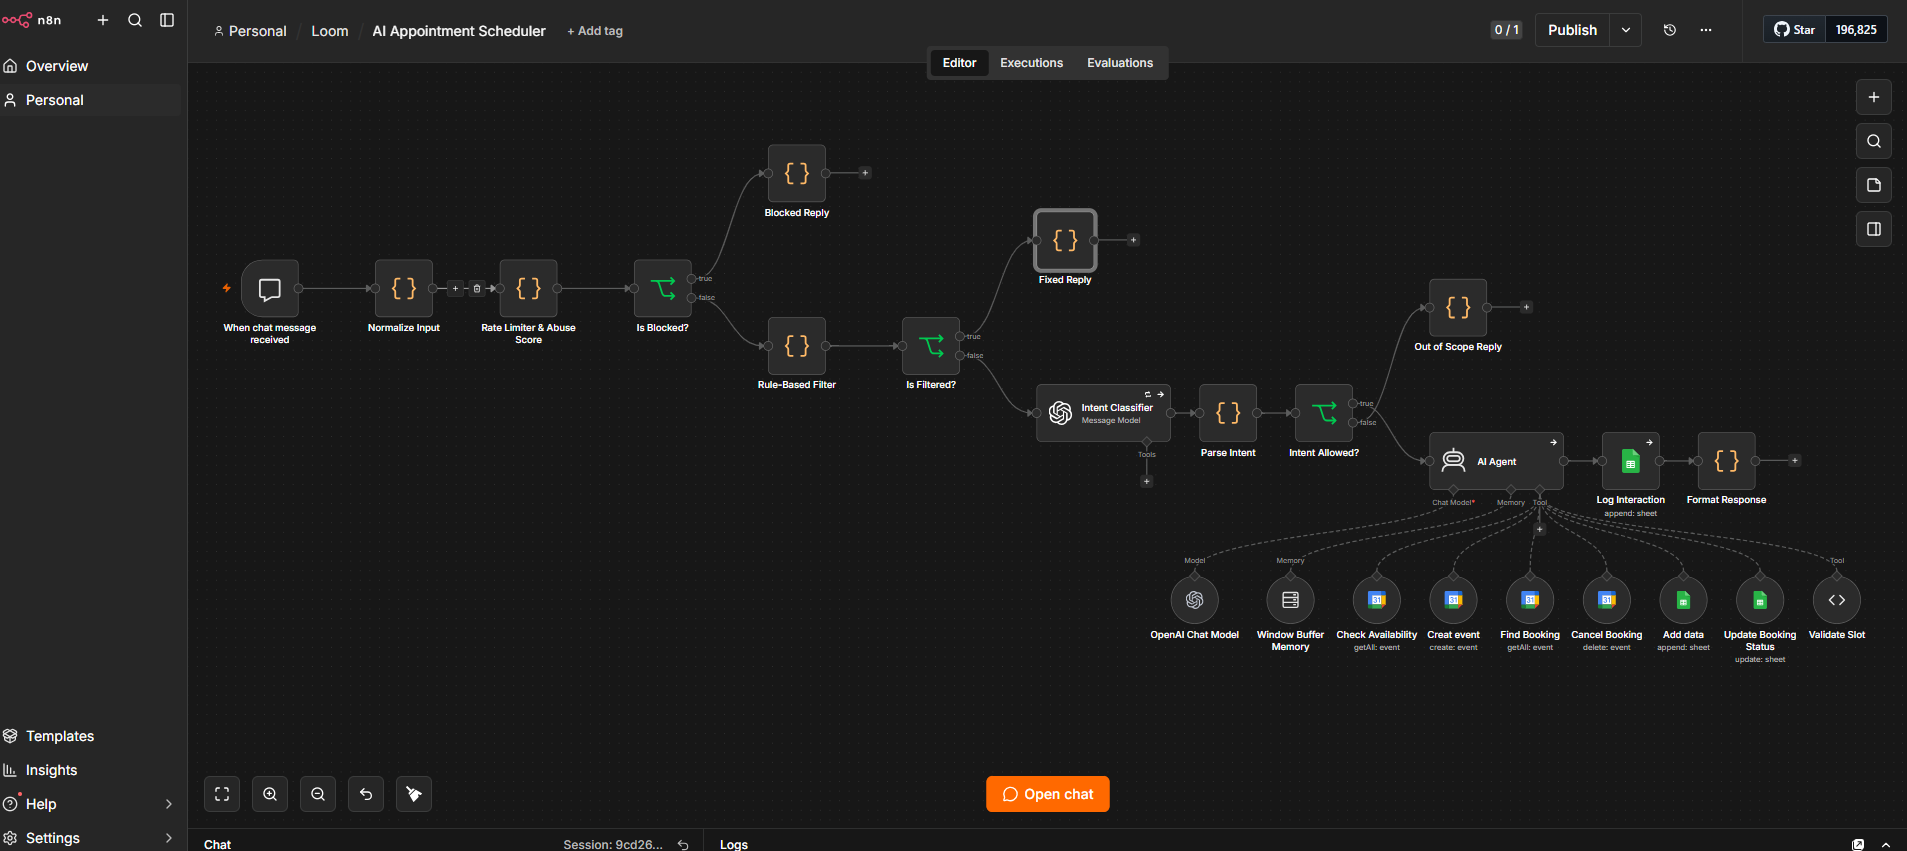Open the Intent Classifier OpenAI node
1907x851 pixels.
click(1104, 413)
